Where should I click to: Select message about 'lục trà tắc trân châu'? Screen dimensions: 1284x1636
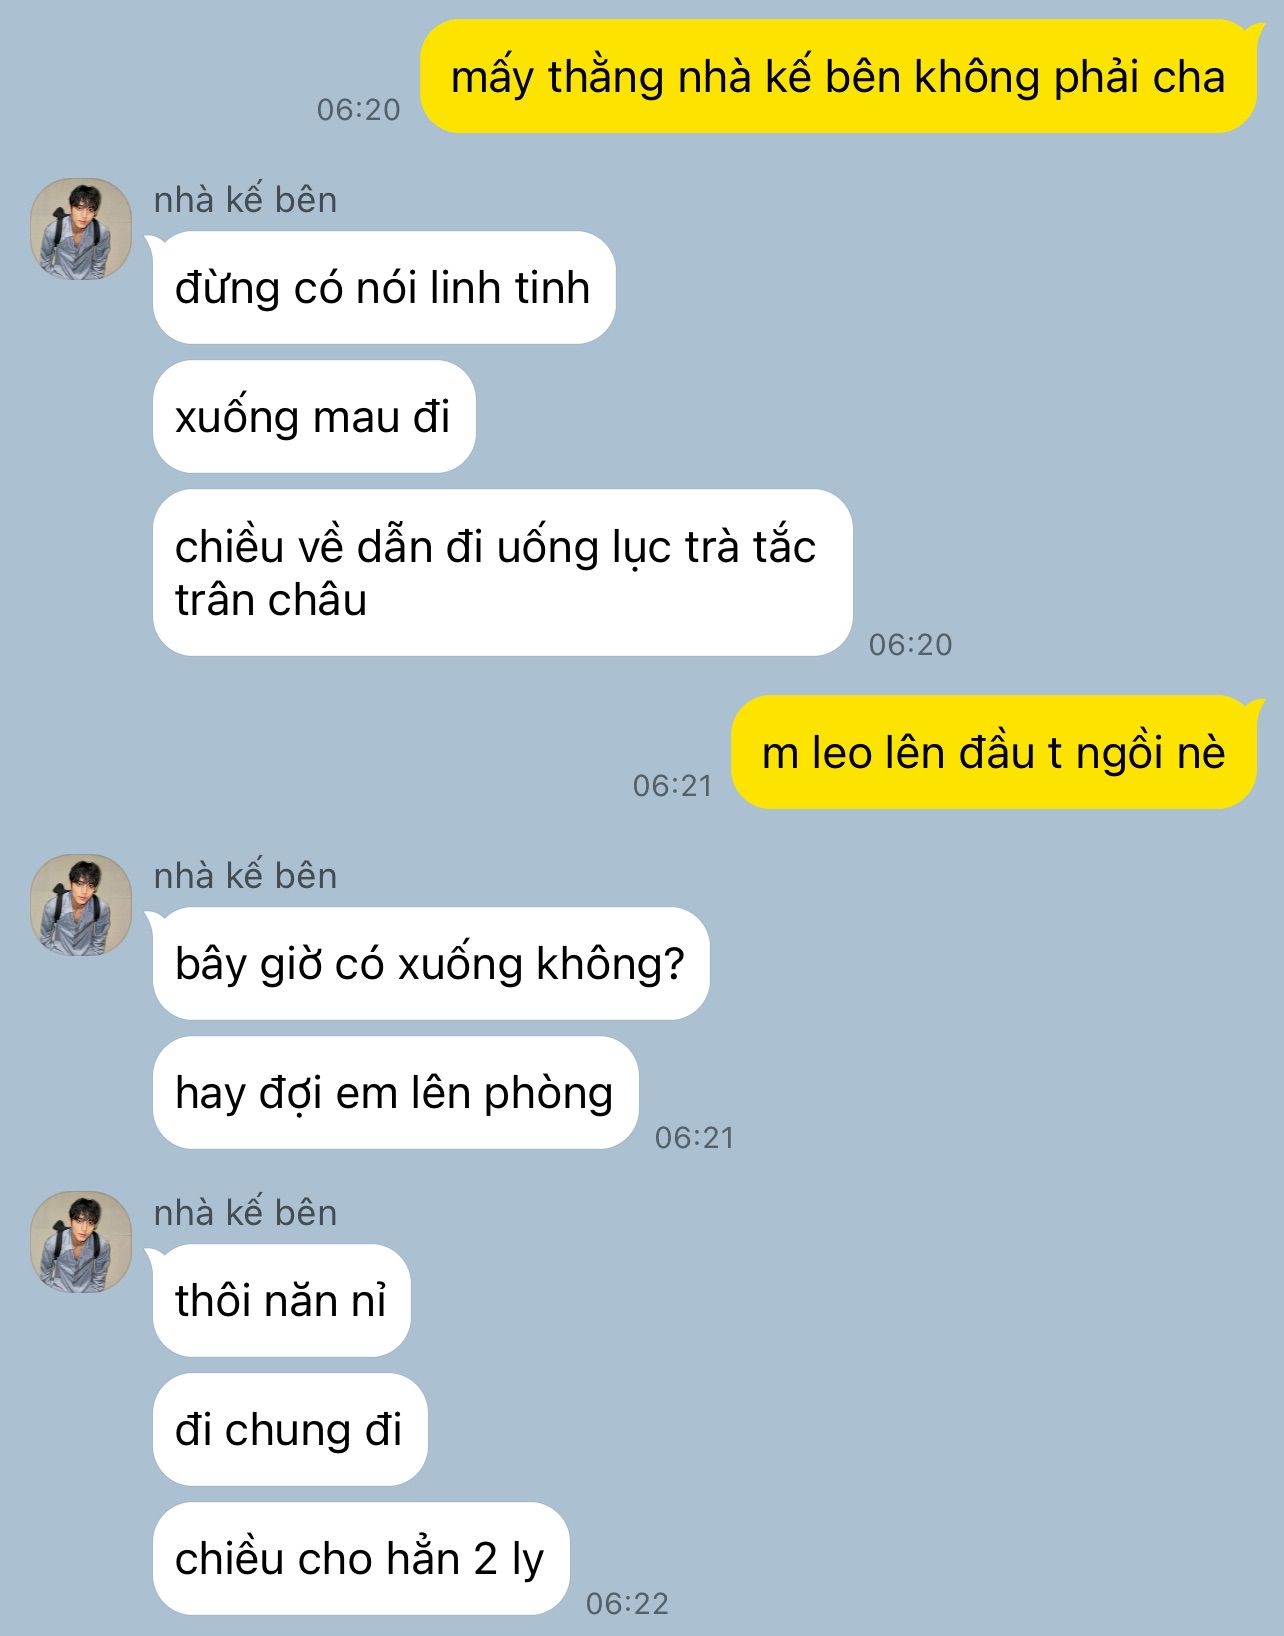pos(502,573)
